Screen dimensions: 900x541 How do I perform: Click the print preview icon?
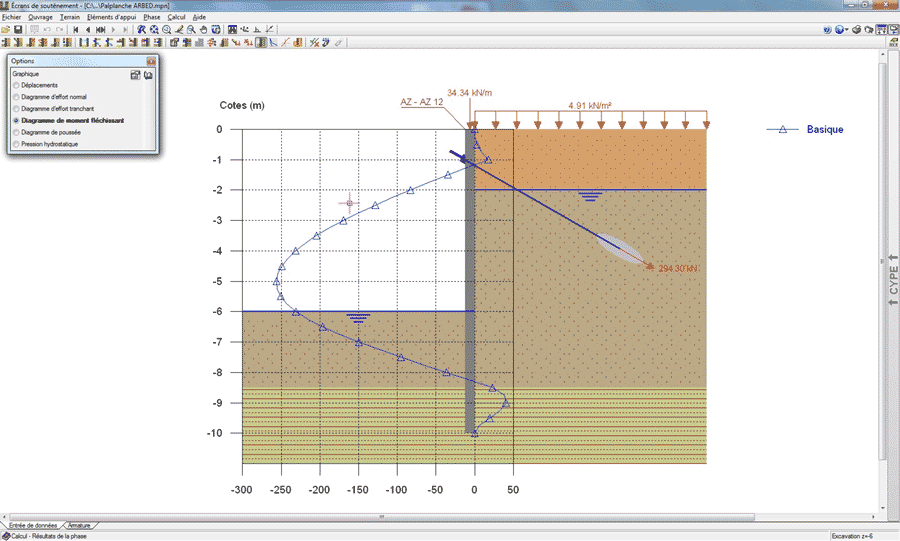pyautogui.click(x=869, y=30)
